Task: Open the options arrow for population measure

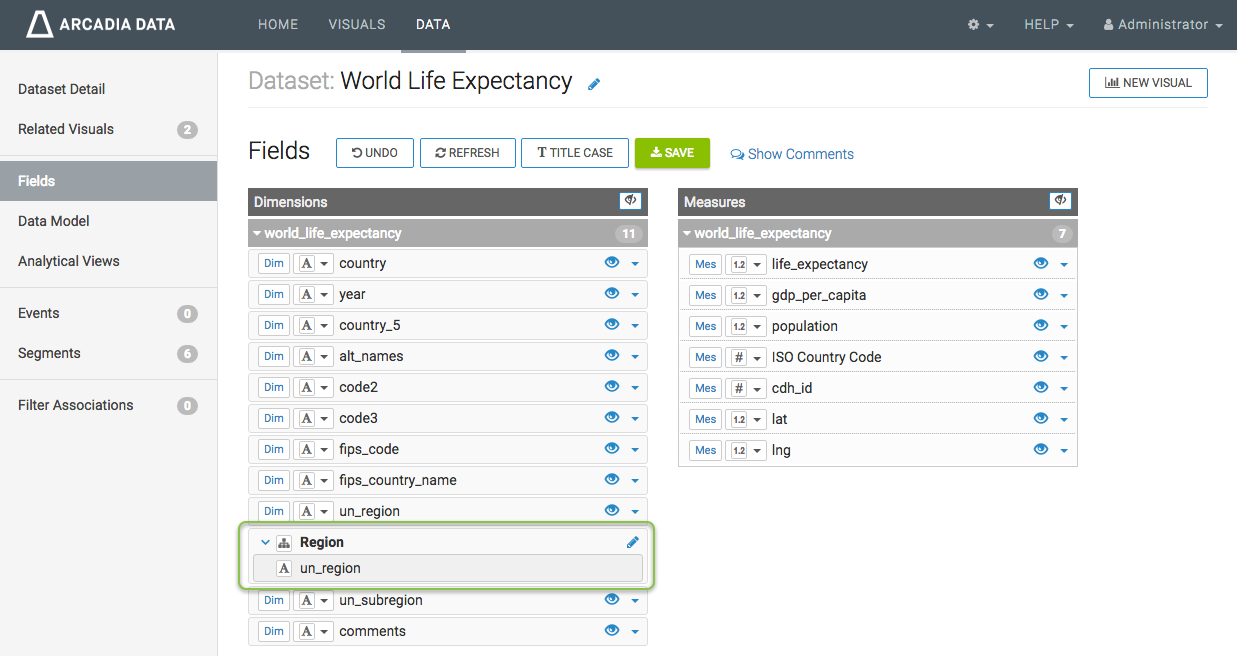Action: pos(1064,327)
